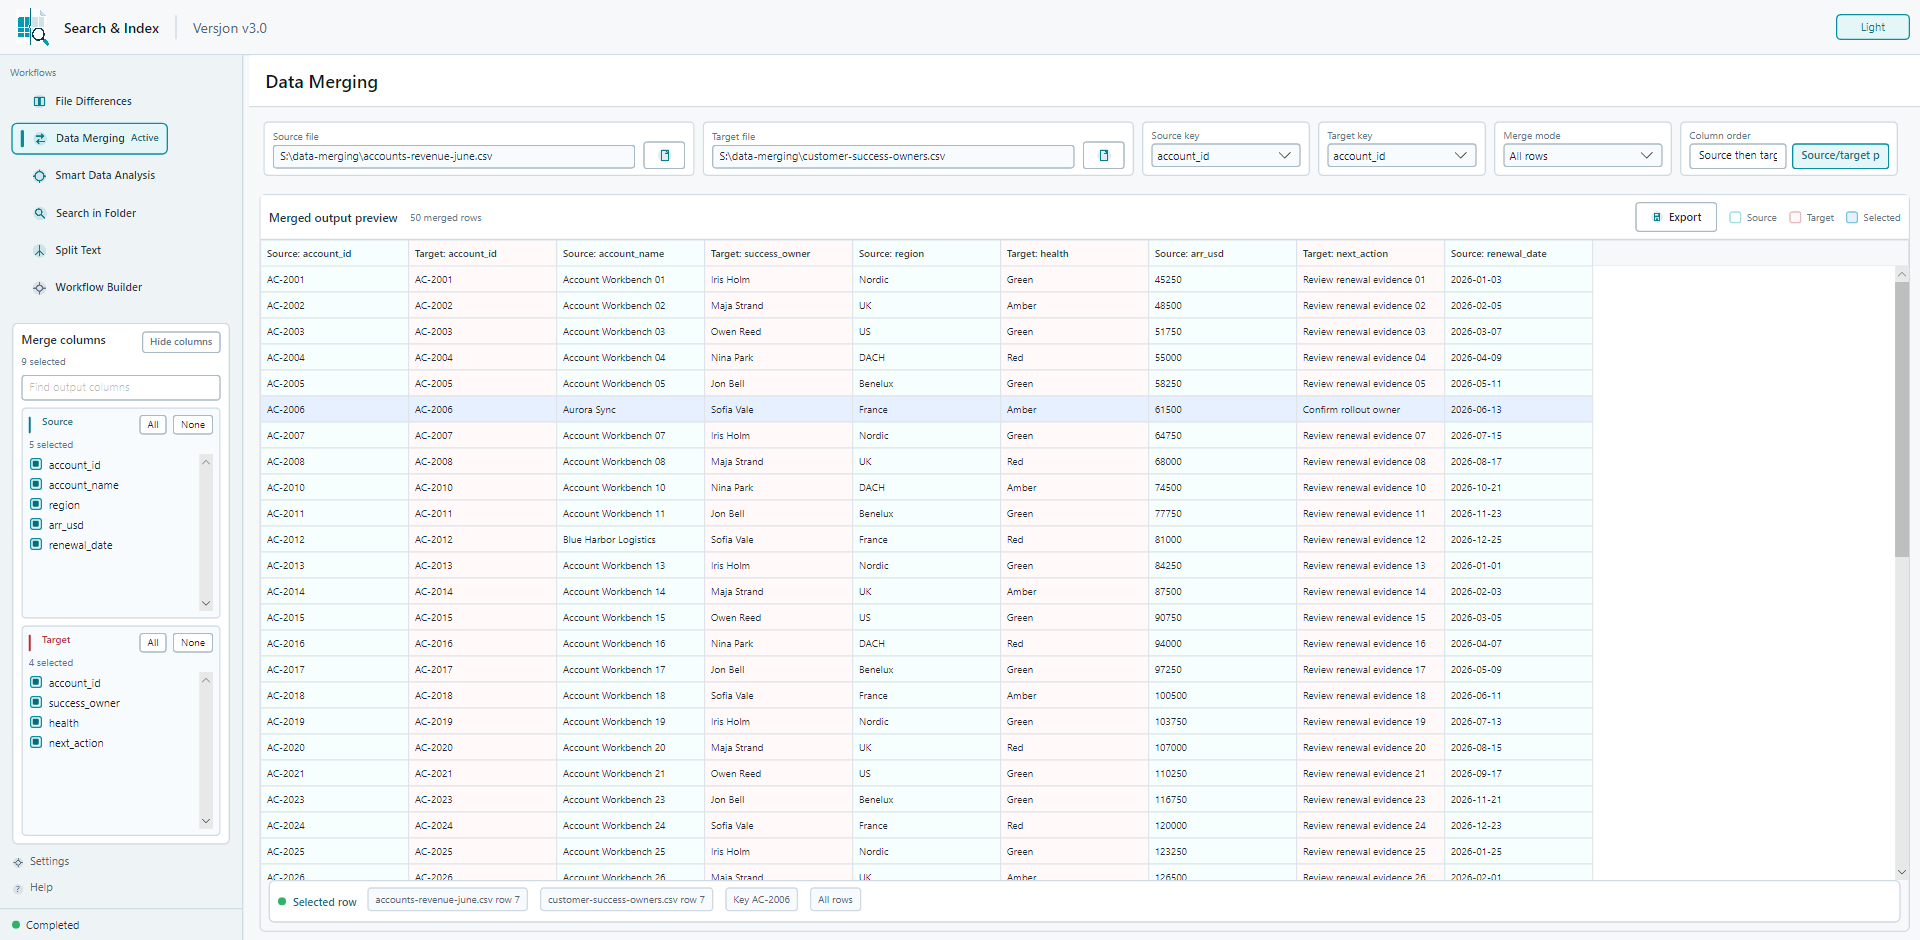The width and height of the screenshot is (1920, 940).
Task: Toggle source arr_usd column checkbox
Action: (36, 524)
